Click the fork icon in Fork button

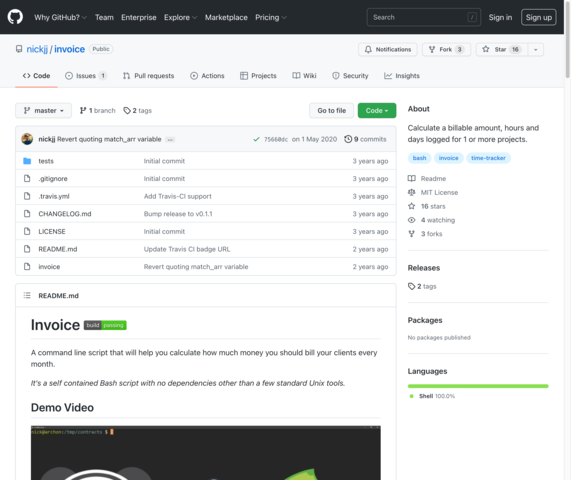click(432, 49)
